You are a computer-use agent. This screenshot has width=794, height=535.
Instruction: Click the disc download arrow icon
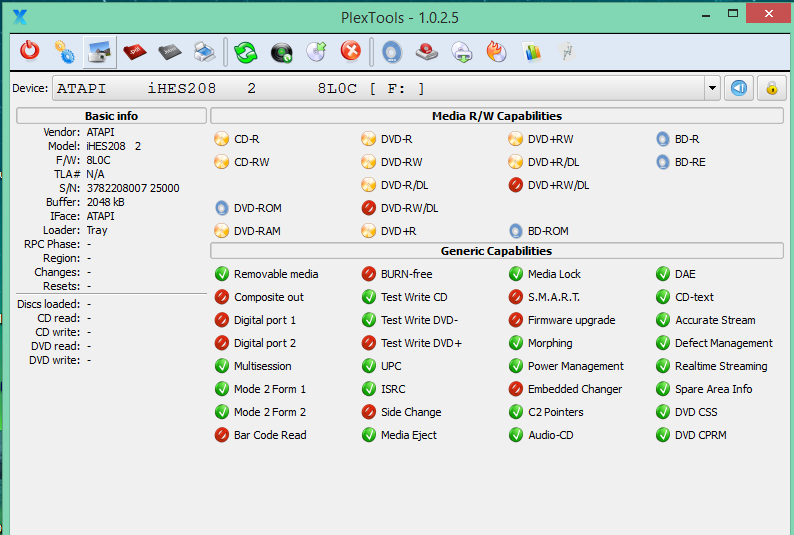[x=462, y=52]
